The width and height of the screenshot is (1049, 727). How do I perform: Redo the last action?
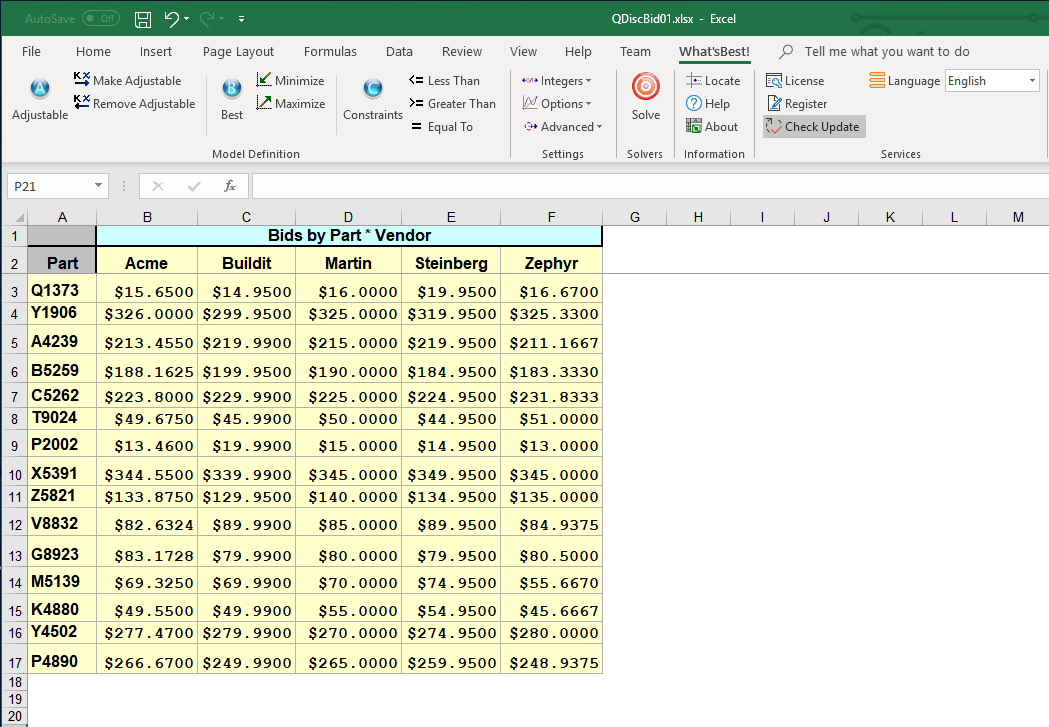[x=207, y=19]
